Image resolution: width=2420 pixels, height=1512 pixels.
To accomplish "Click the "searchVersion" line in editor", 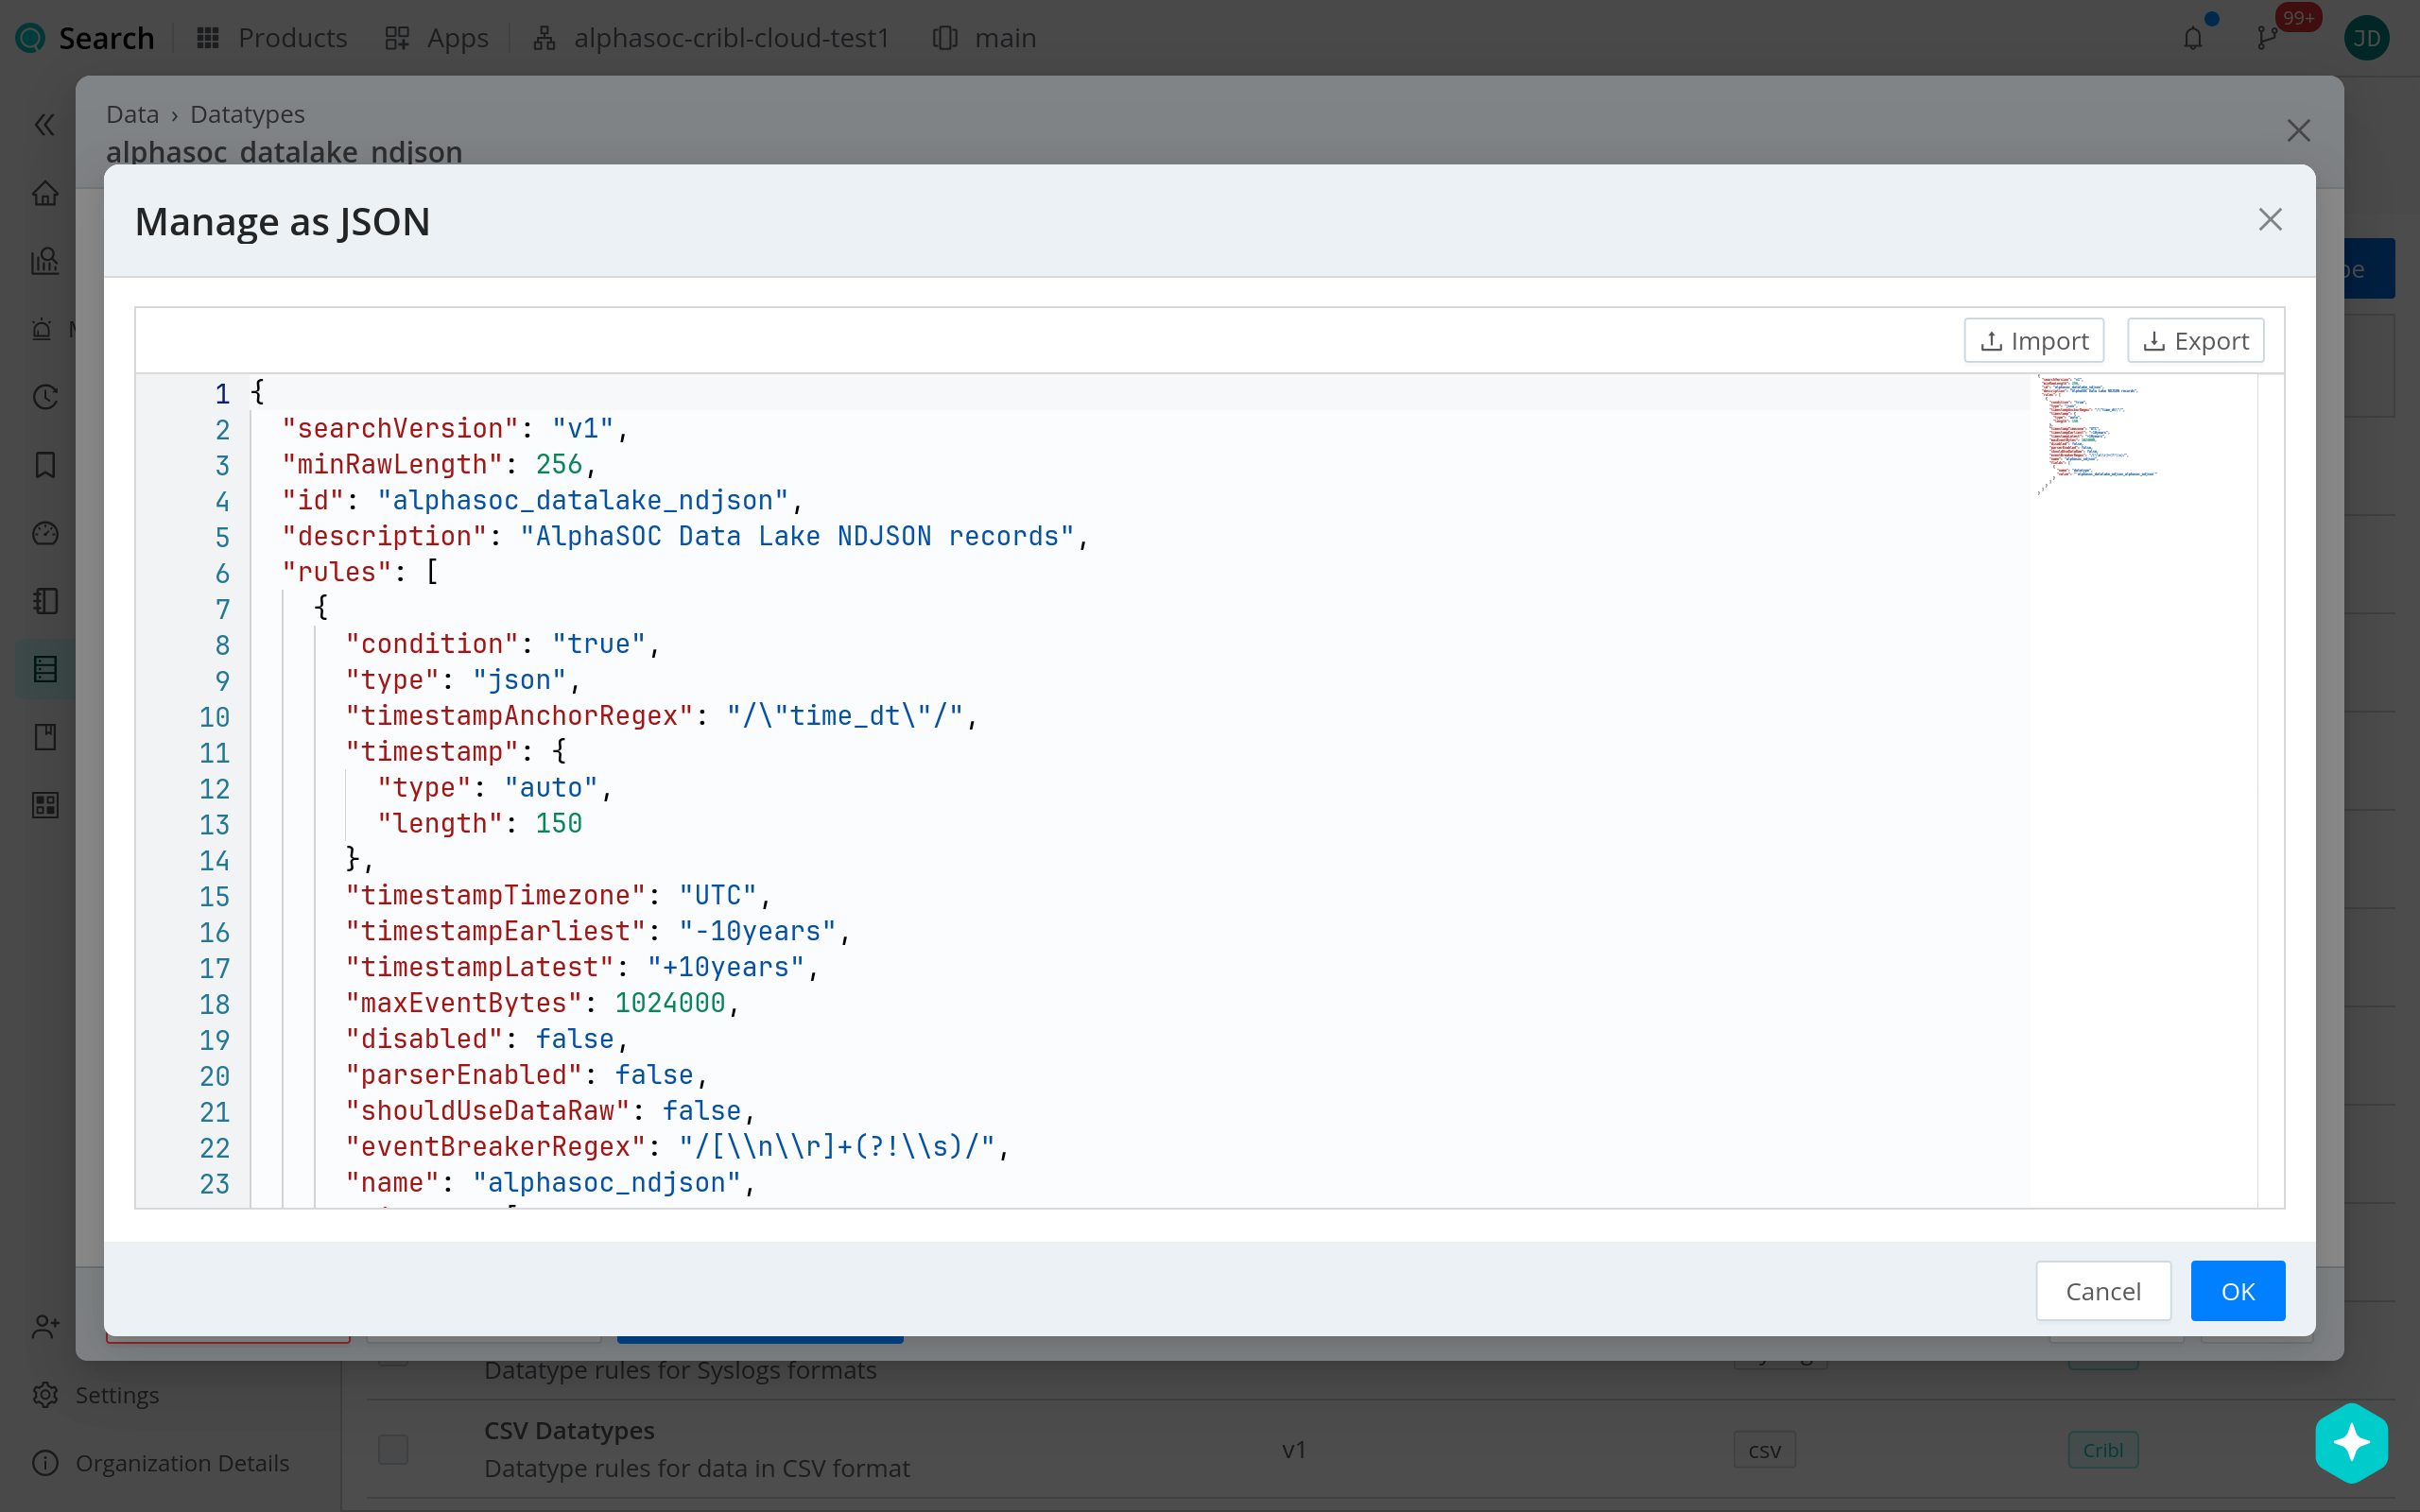I will [455, 429].
